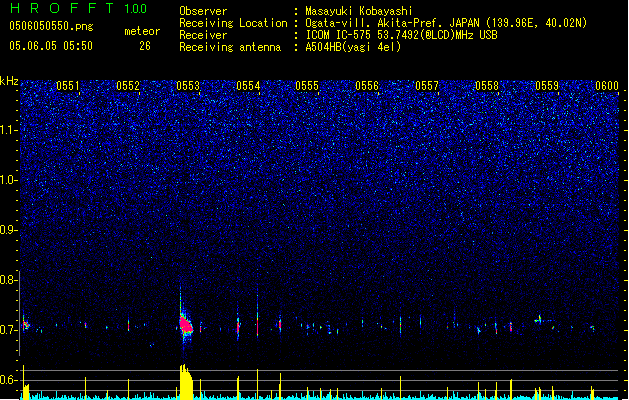Click the filename 0506050550.png
The height and width of the screenshot is (400, 629).
point(51,26)
